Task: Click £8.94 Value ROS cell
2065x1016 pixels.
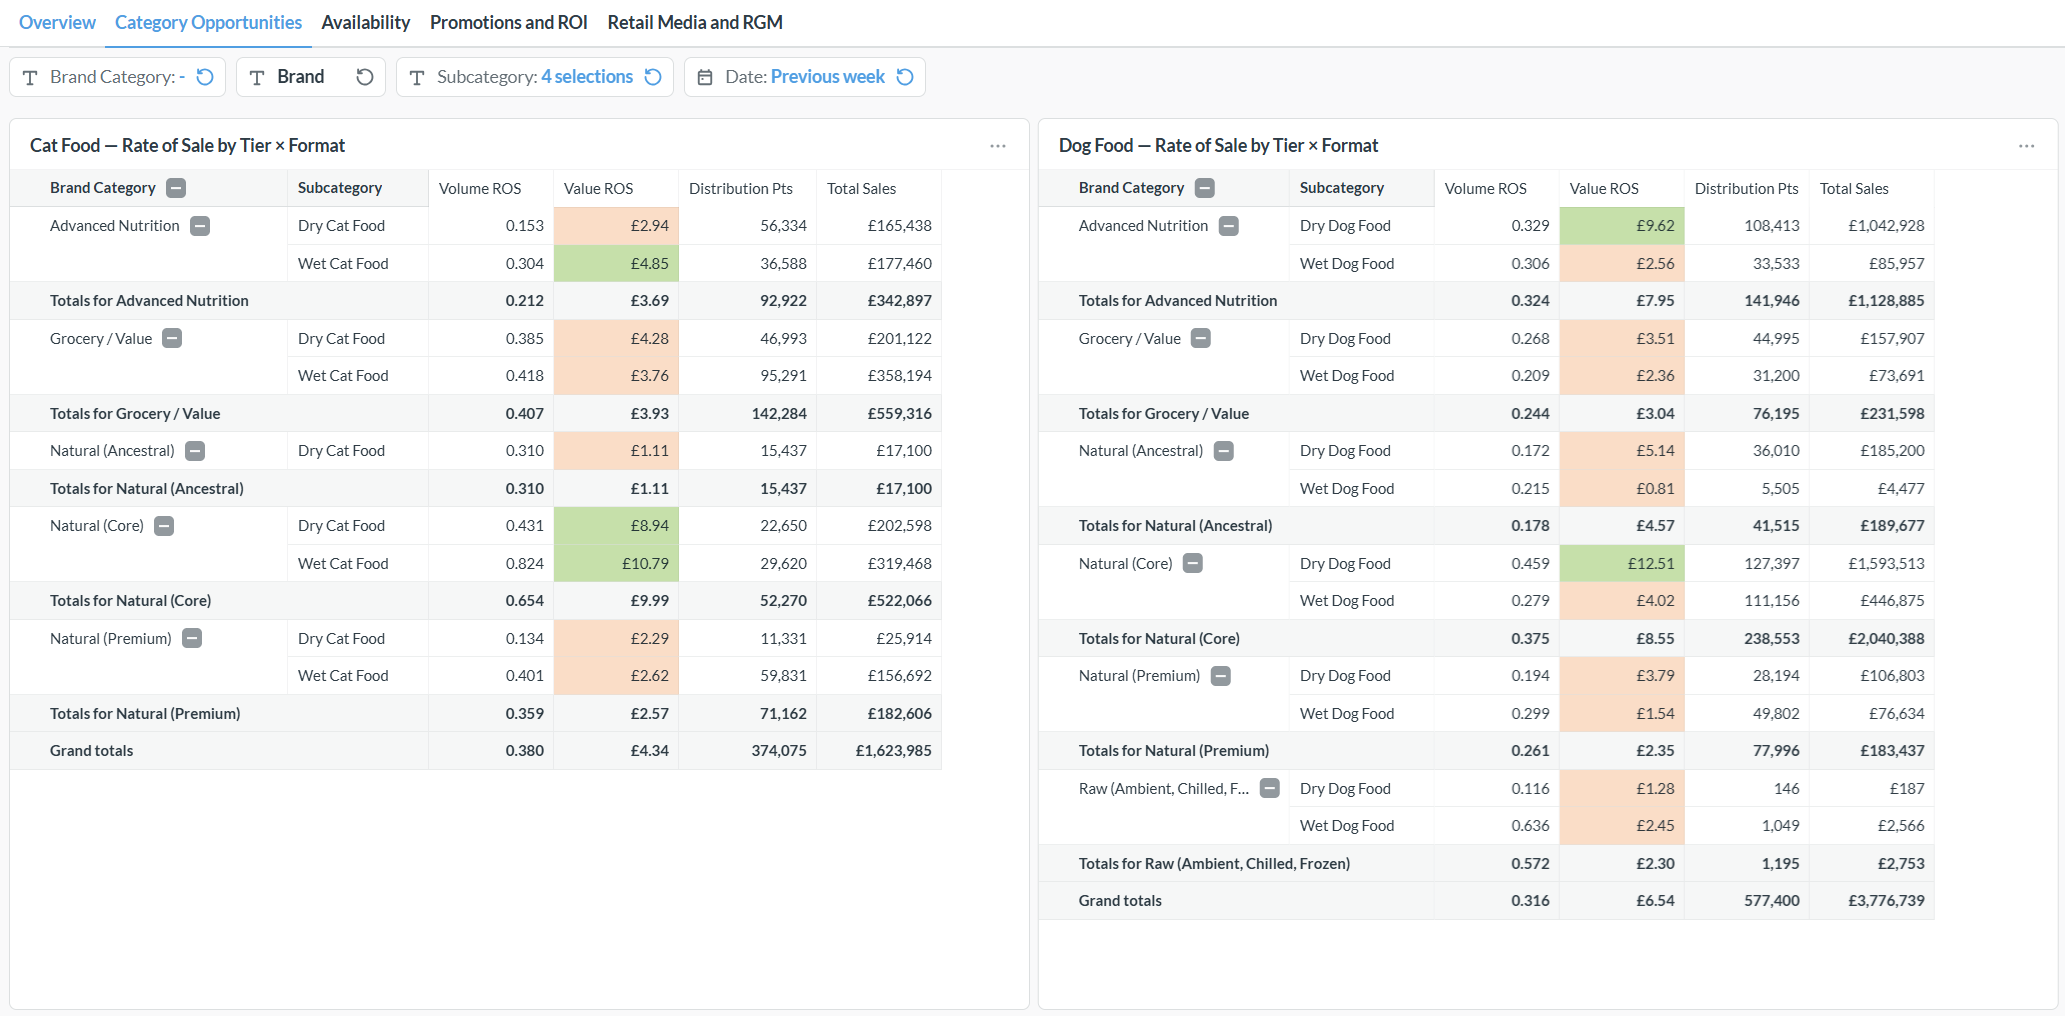Action: pyautogui.click(x=616, y=526)
